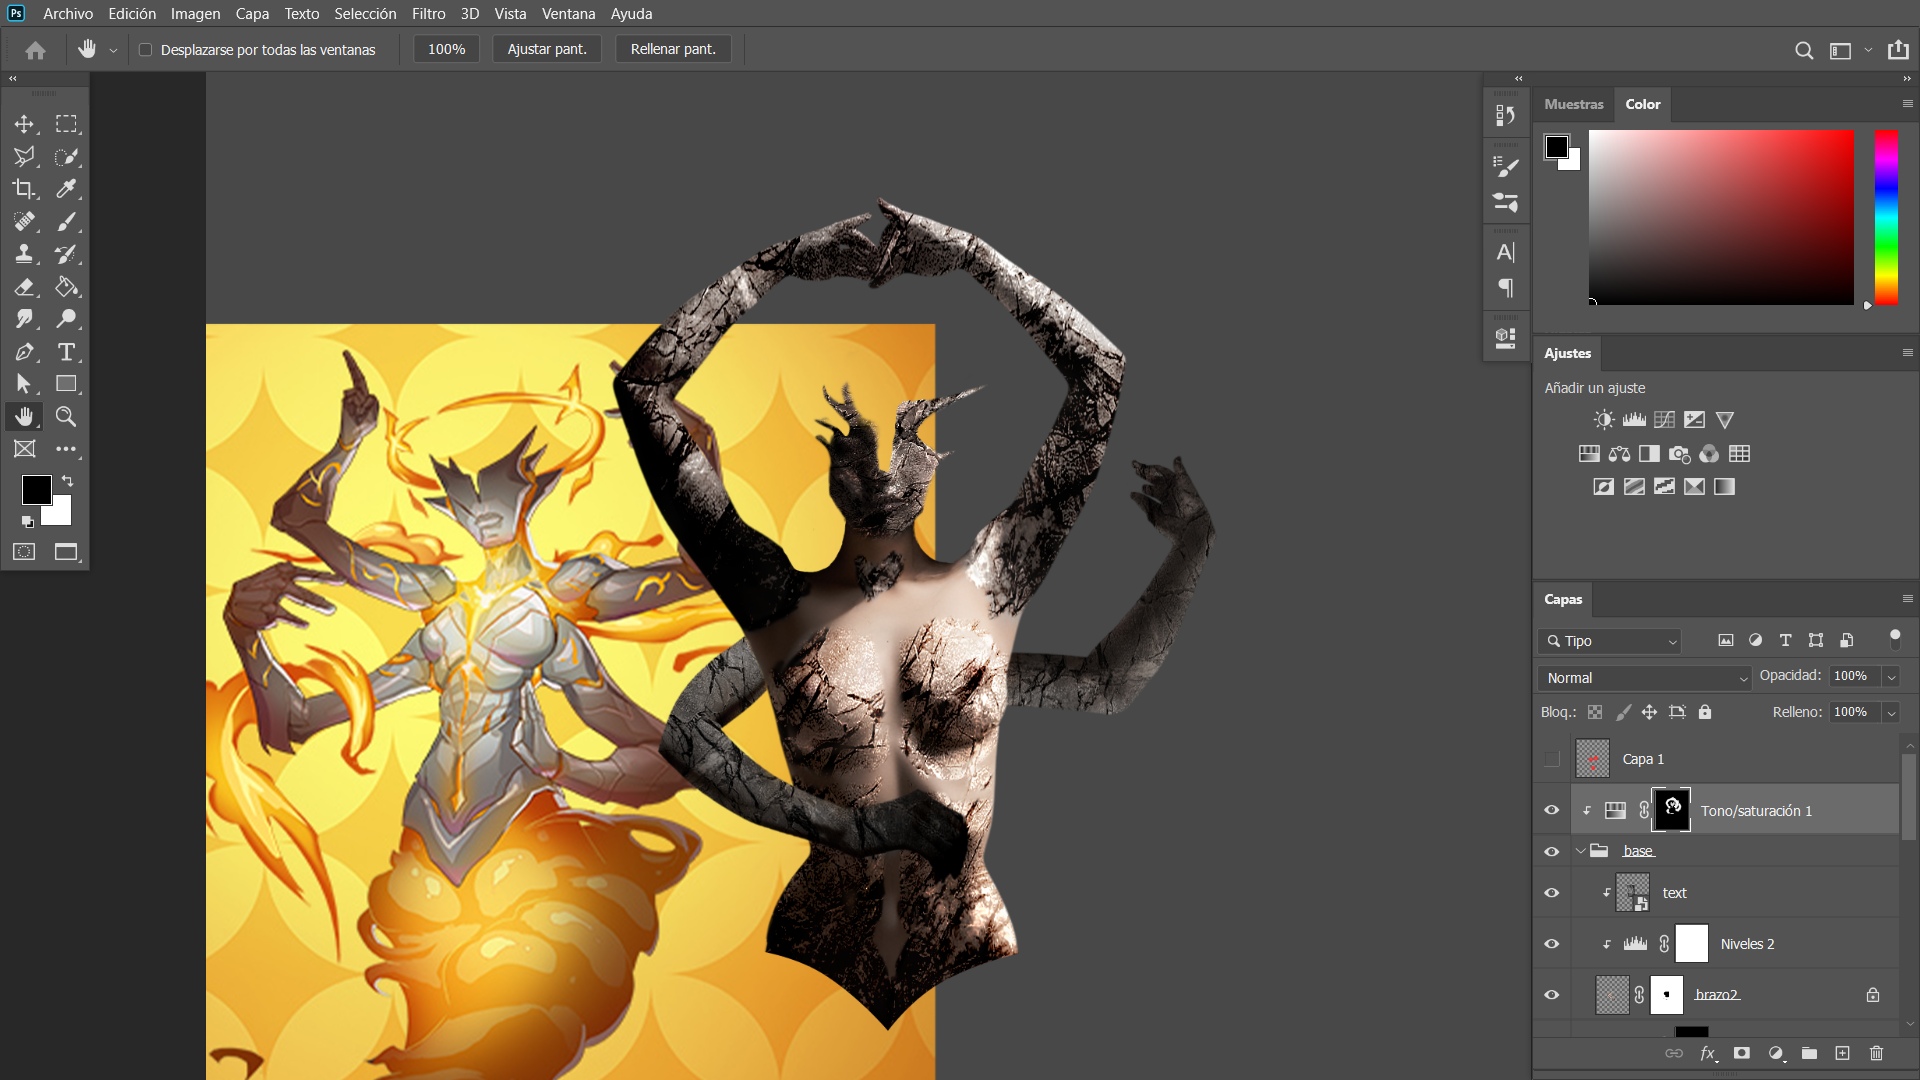Hide the Tono/saturación 1 layer

(x=1552, y=810)
